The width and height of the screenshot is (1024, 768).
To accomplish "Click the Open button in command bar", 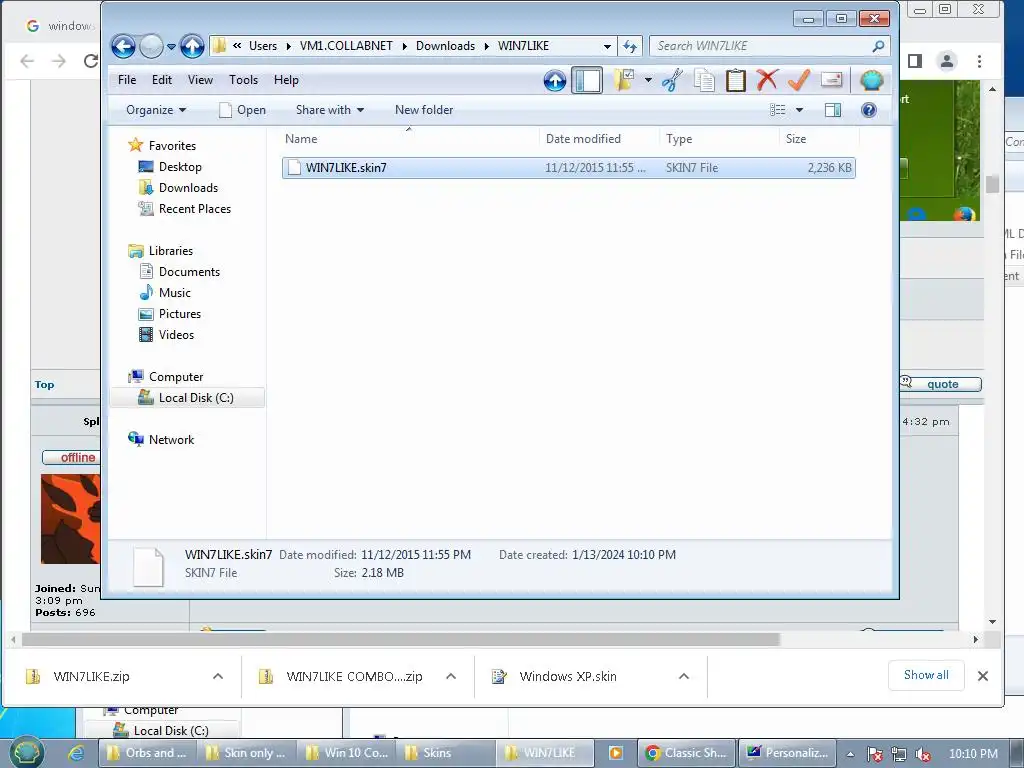I will pos(242,110).
